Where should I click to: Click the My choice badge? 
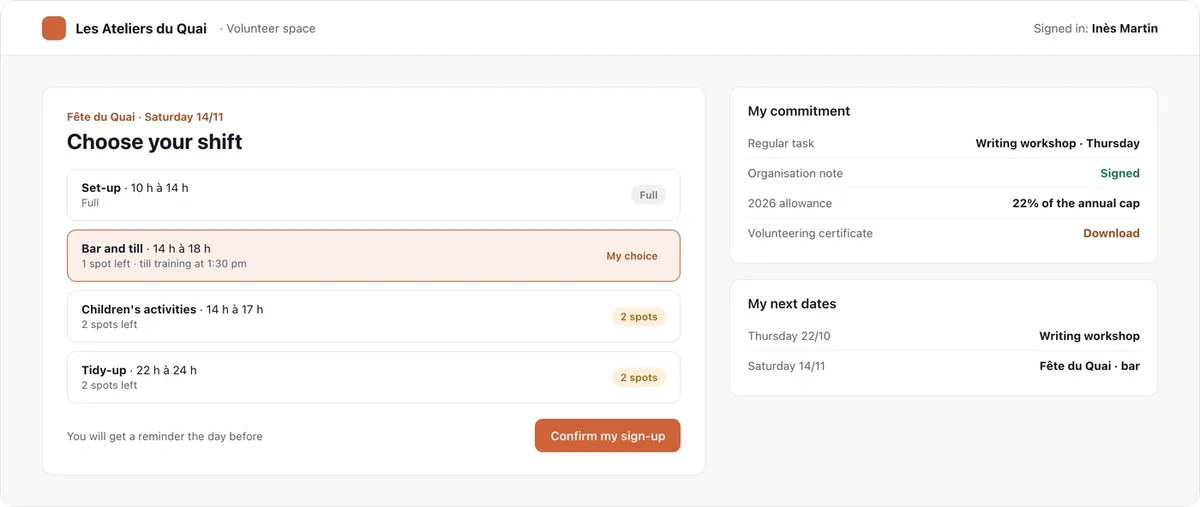[632, 256]
